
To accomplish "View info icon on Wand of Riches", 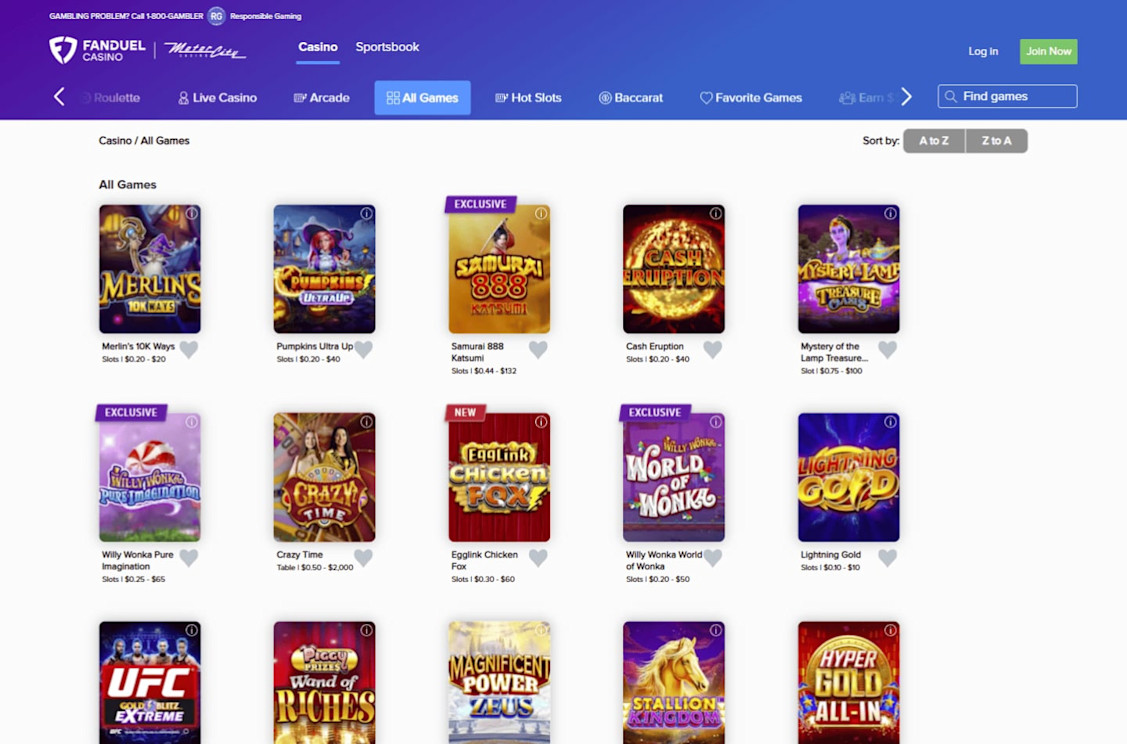I will [x=366, y=630].
